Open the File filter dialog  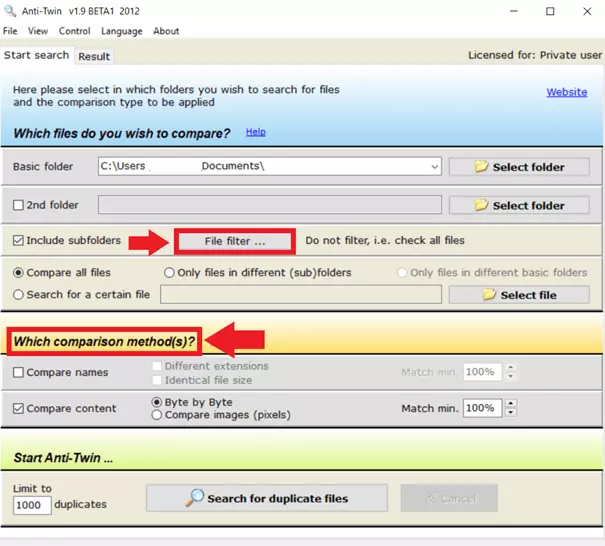click(235, 241)
